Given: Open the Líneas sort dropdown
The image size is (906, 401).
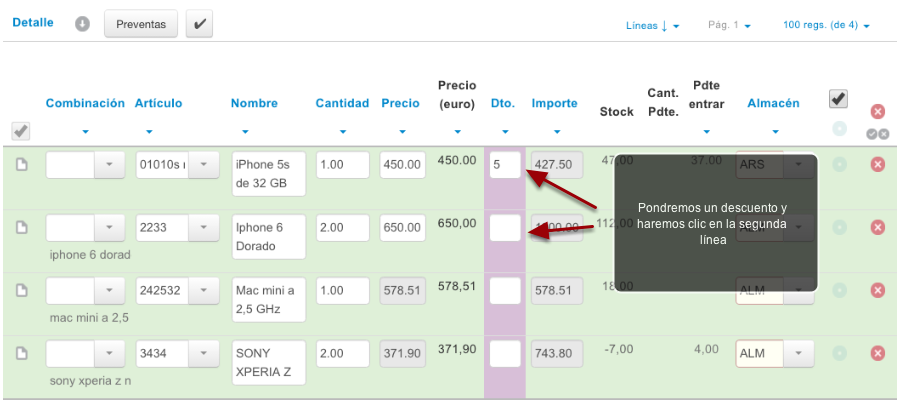Looking at the screenshot, I should (652, 25).
